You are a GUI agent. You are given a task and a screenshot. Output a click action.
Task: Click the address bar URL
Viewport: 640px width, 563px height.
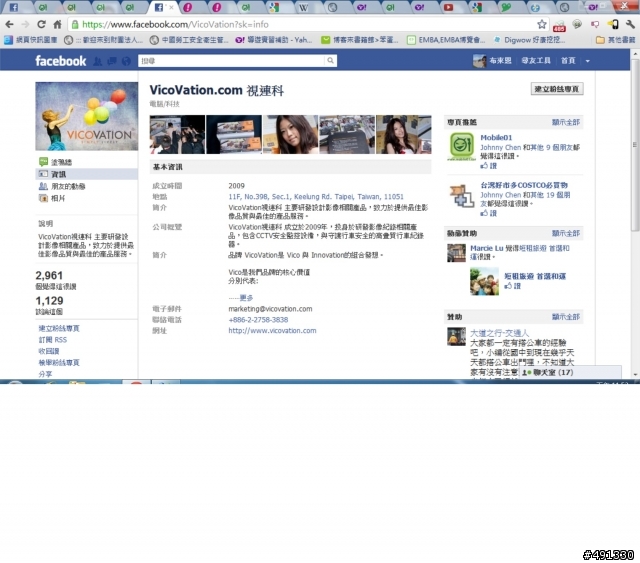pyautogui.click(x=176, y=24)
